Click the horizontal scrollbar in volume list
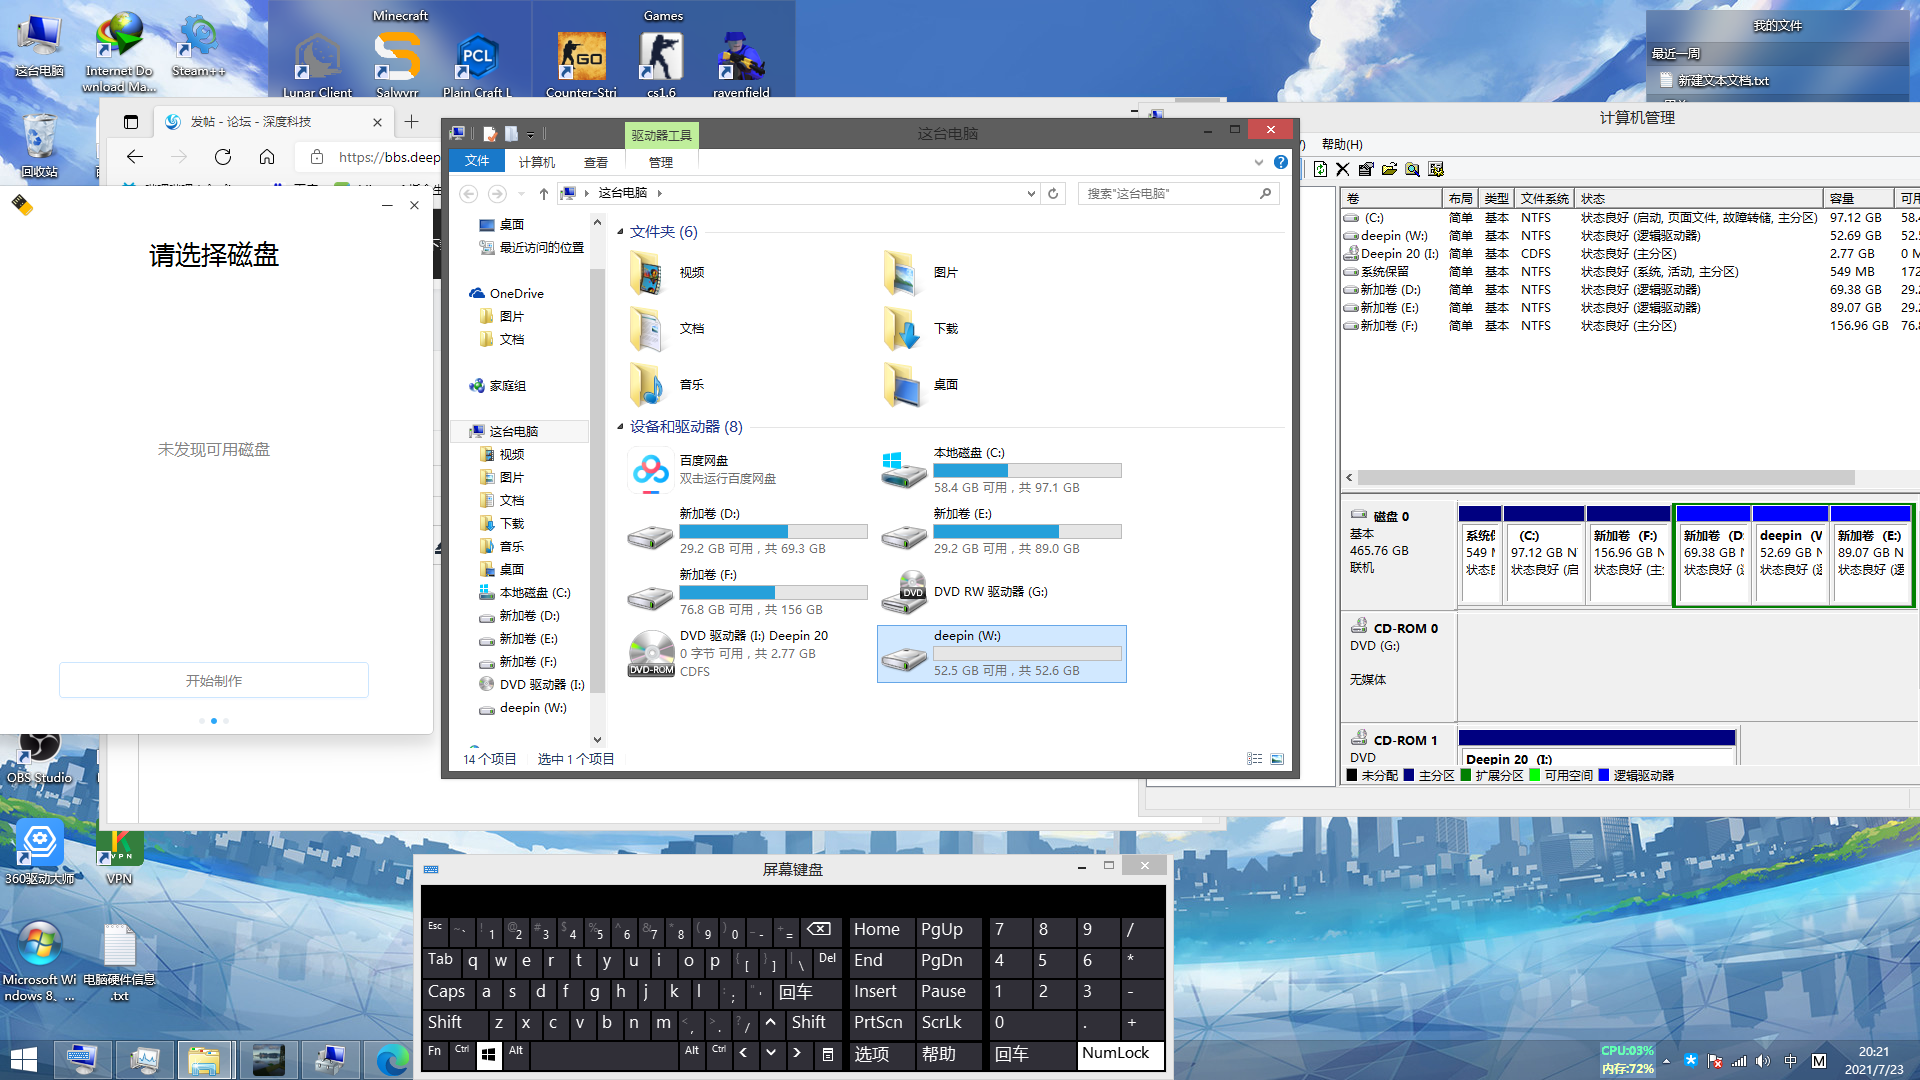The width and height of the screenshot is (1920, 1080). pos(1600,478)
